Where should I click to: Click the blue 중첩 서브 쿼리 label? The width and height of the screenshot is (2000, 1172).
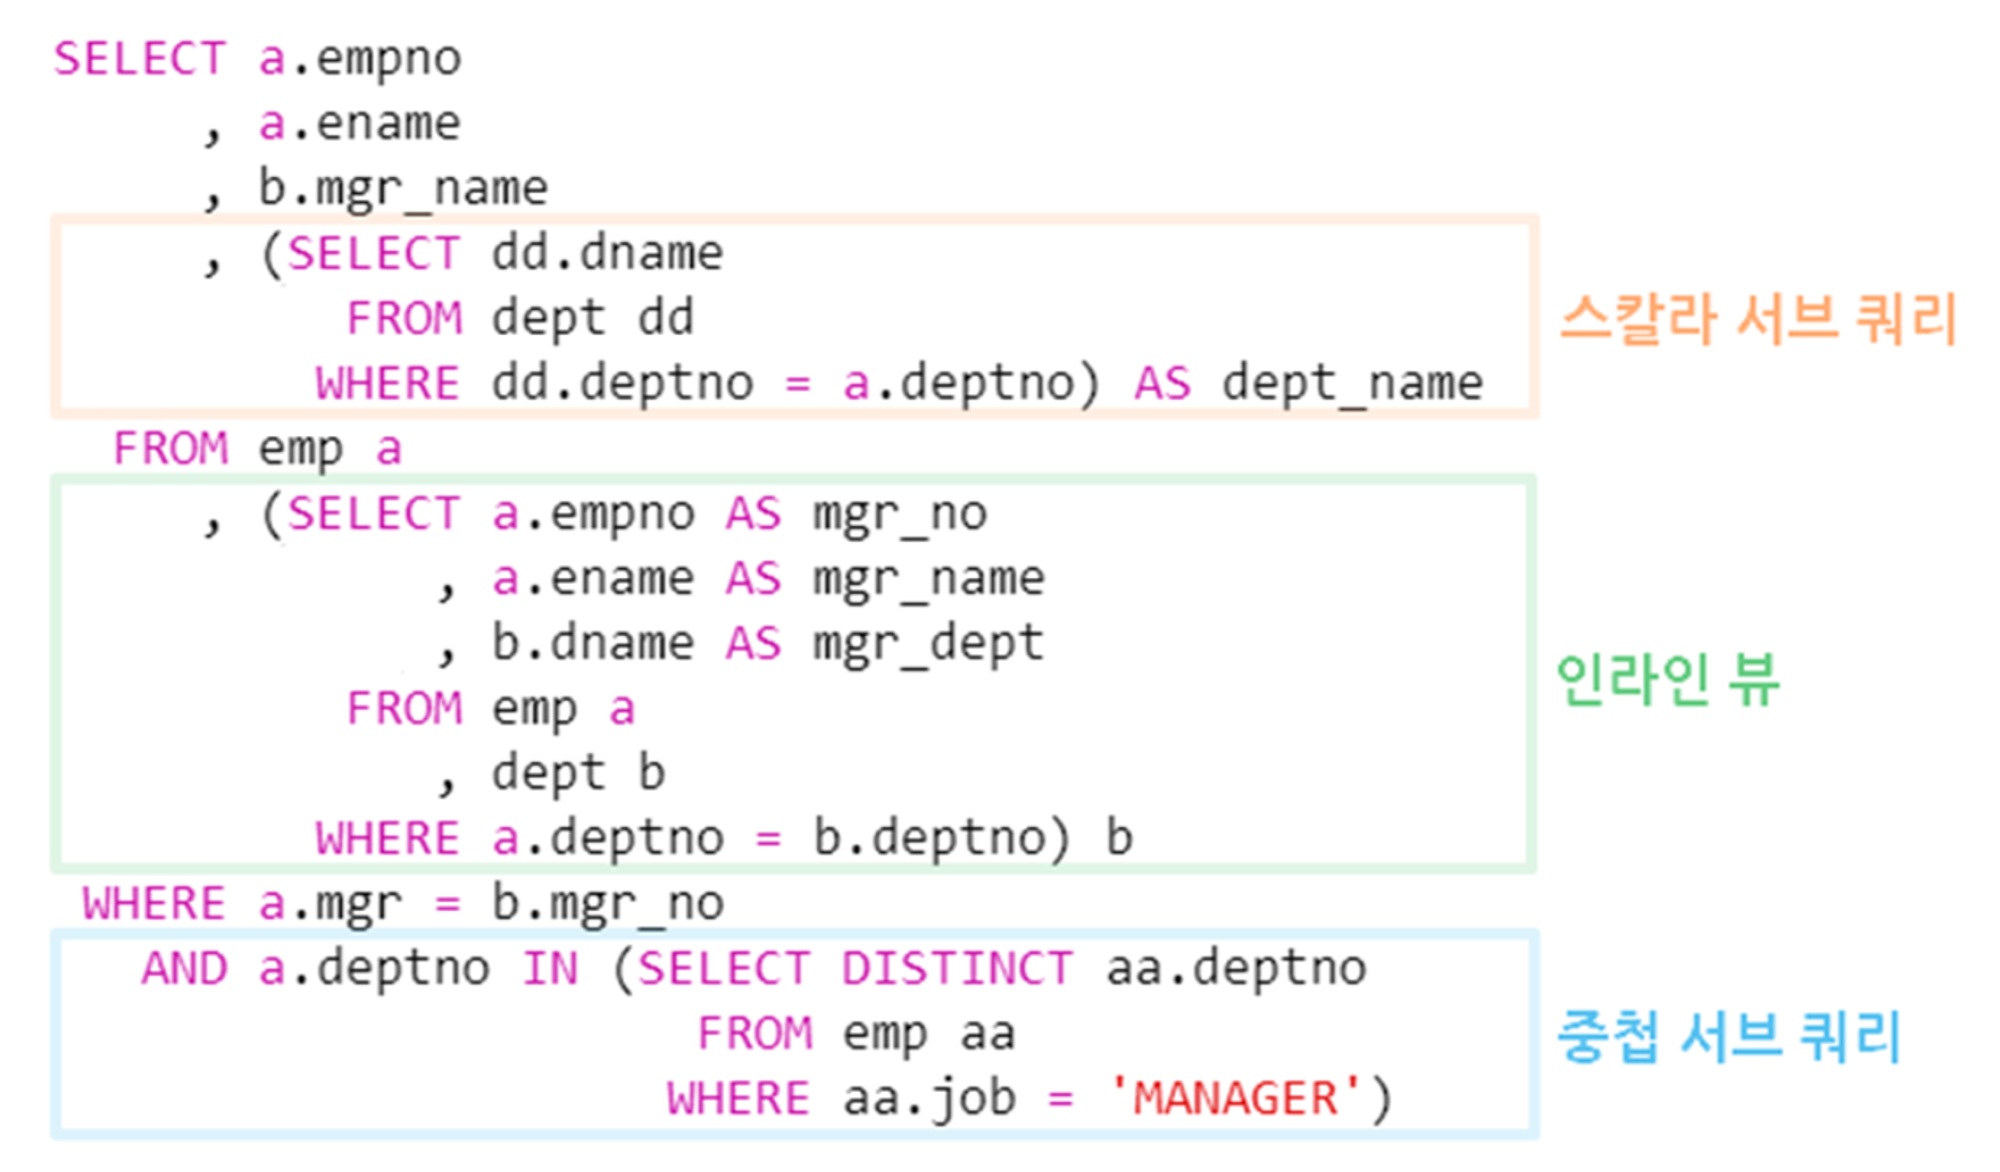(x=1728, y=1036)
